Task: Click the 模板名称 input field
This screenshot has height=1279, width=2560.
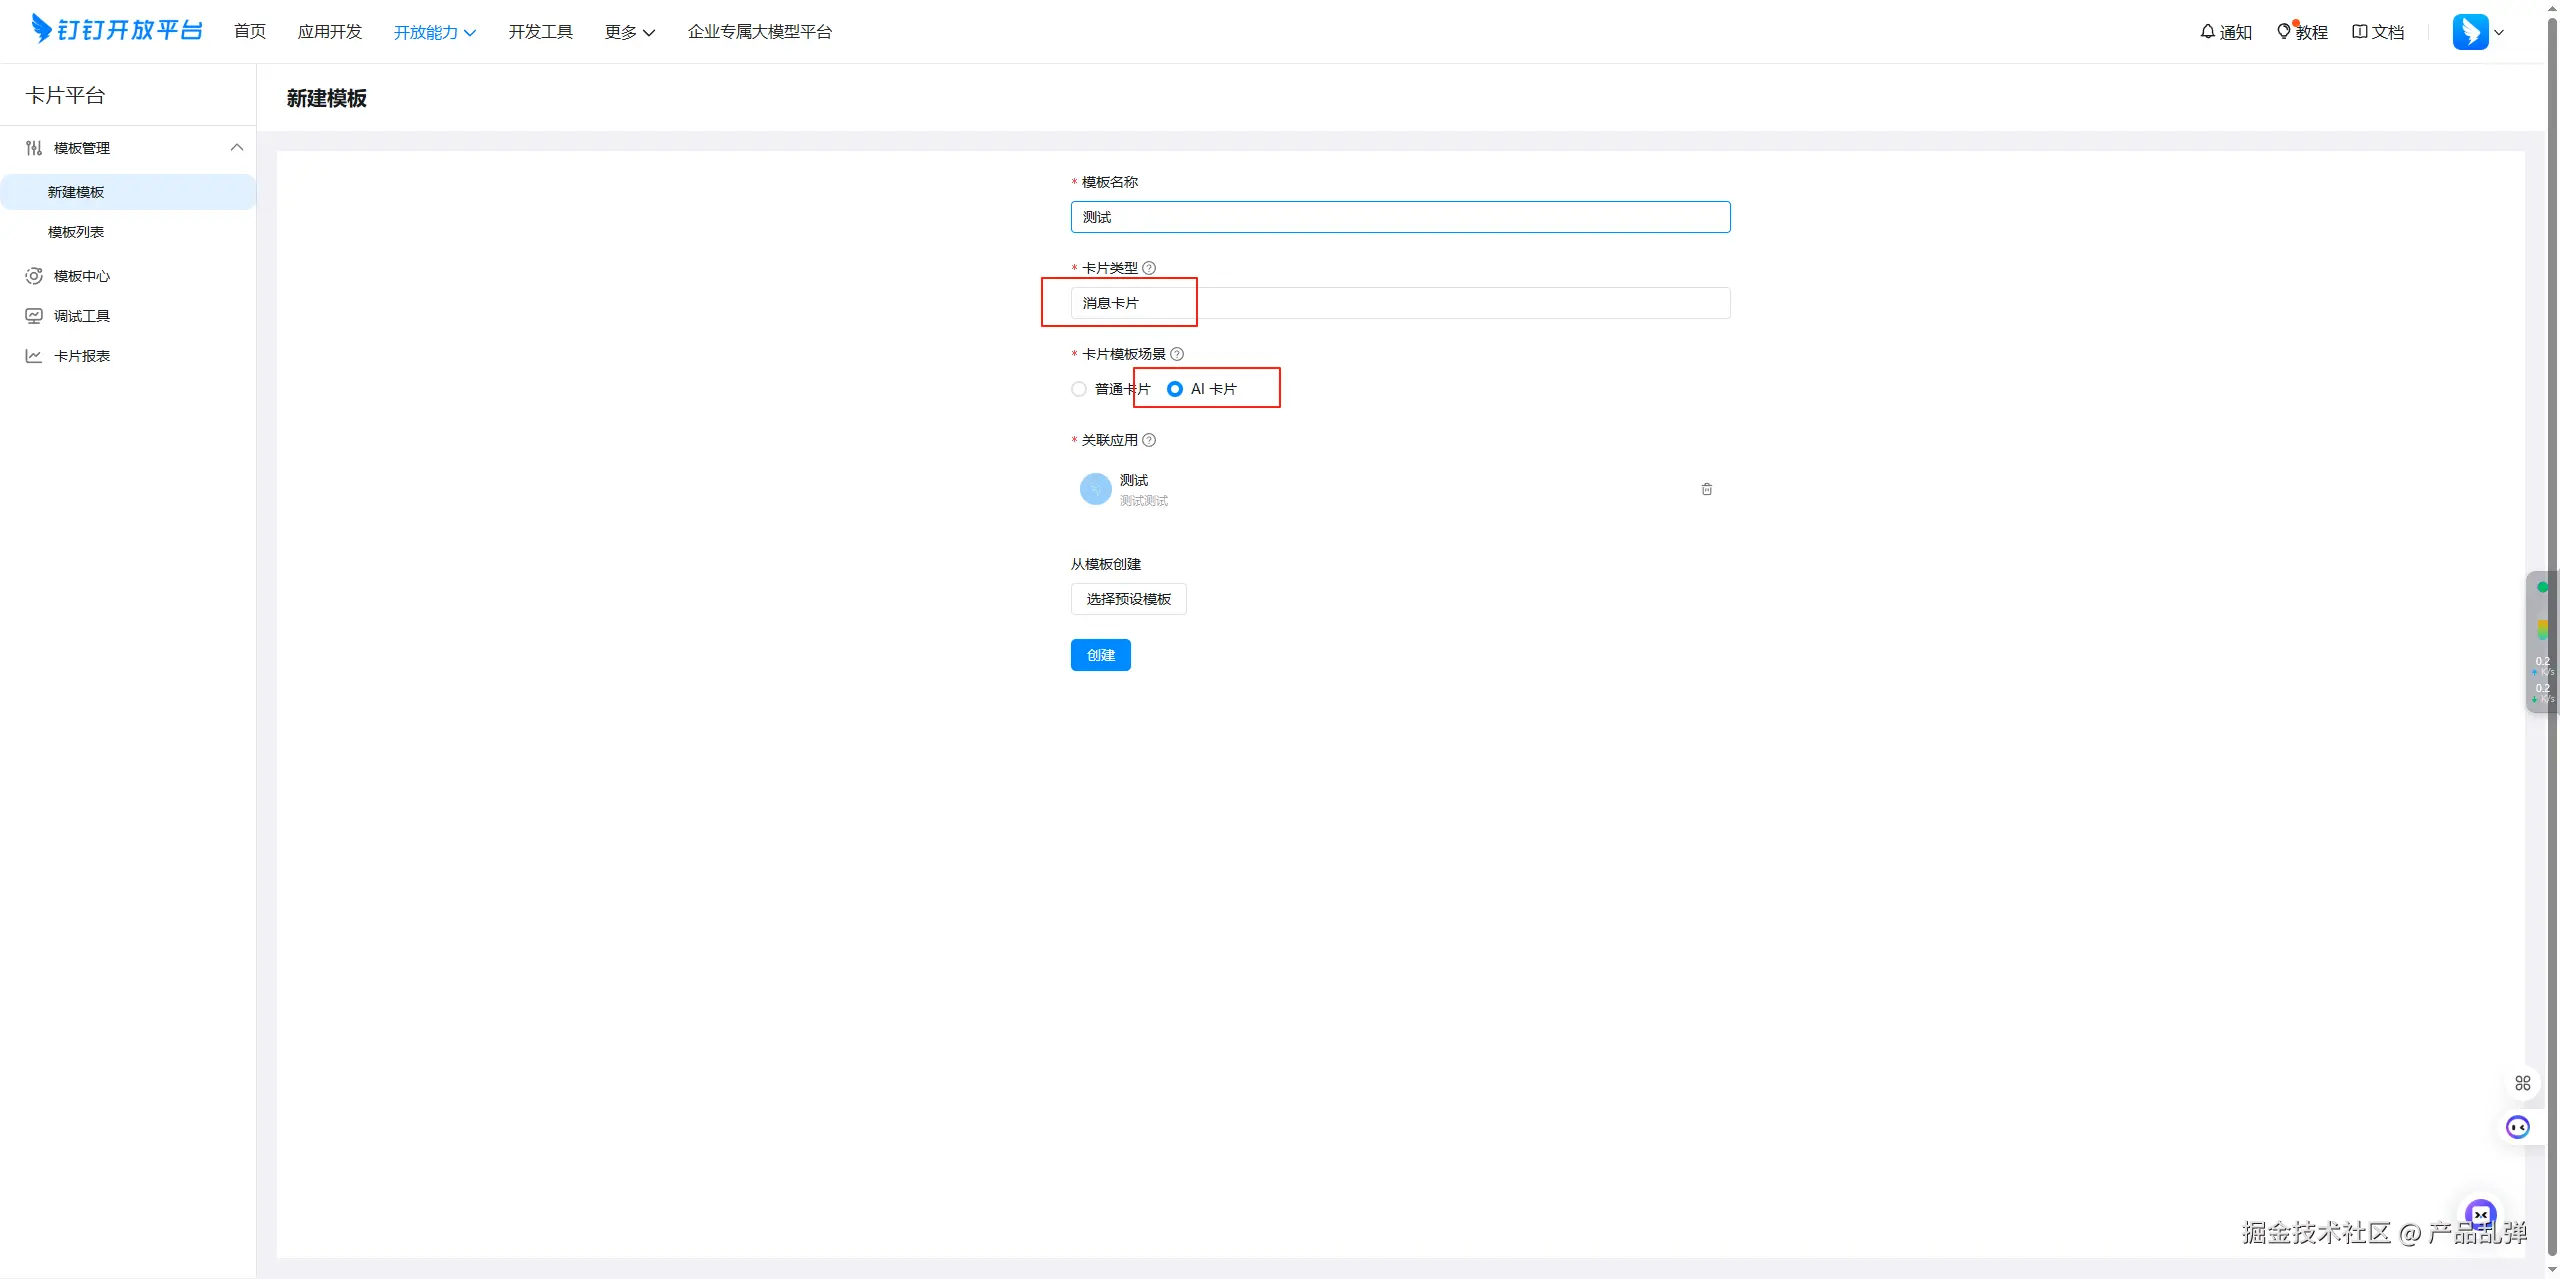Action: pos(1400,217)
